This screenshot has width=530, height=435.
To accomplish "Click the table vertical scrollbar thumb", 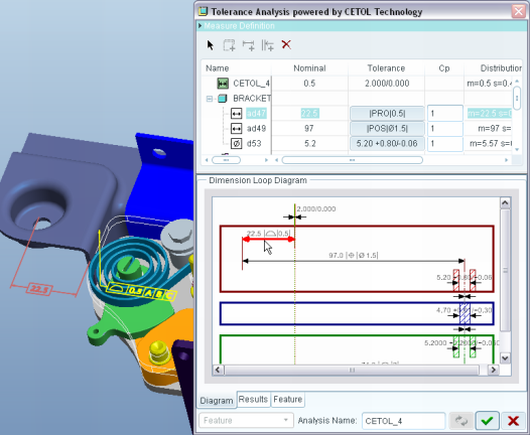I will [516, 98].
